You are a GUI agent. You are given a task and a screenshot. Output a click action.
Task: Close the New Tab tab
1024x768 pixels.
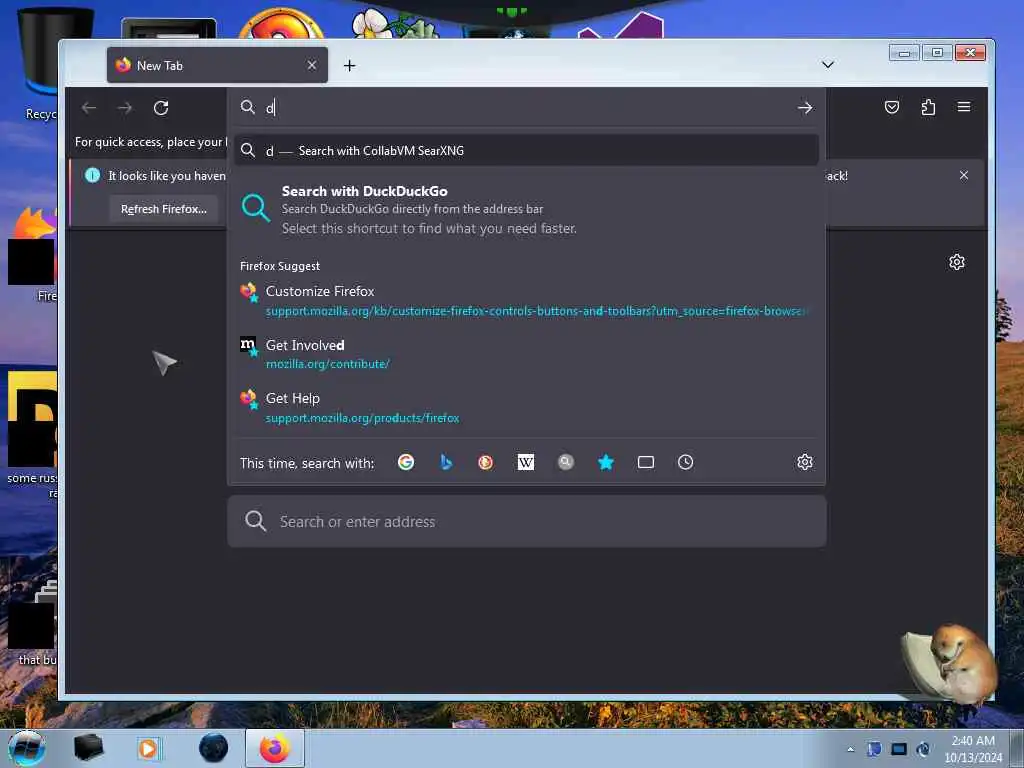312,65
